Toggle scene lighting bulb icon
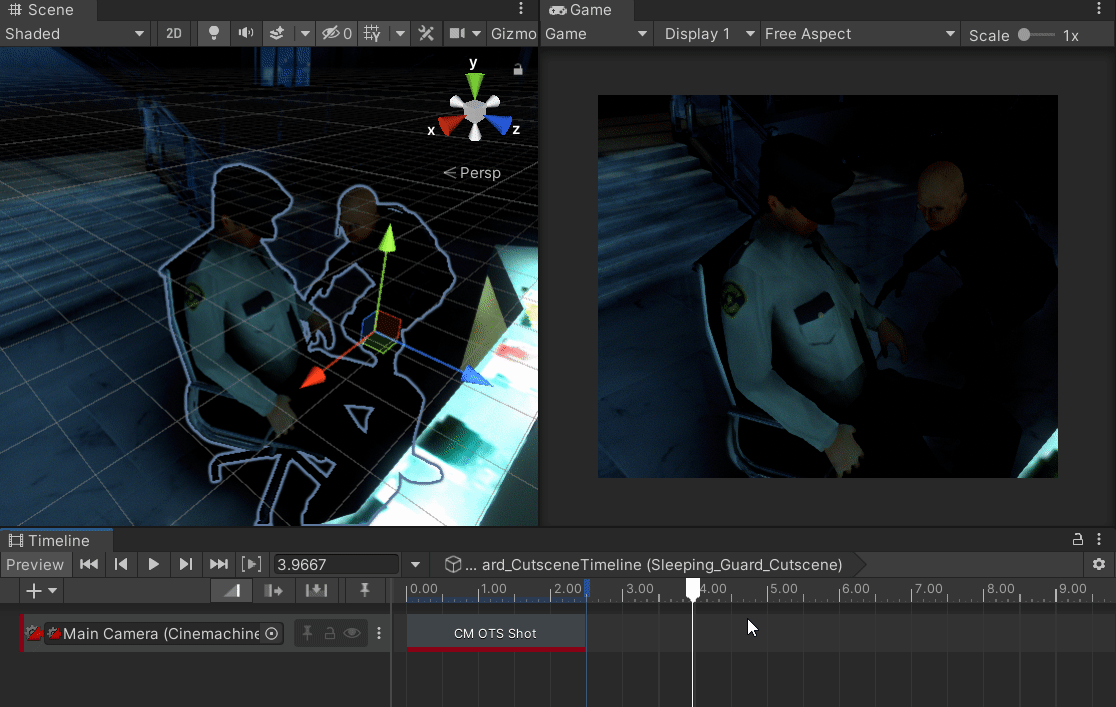 214,33
